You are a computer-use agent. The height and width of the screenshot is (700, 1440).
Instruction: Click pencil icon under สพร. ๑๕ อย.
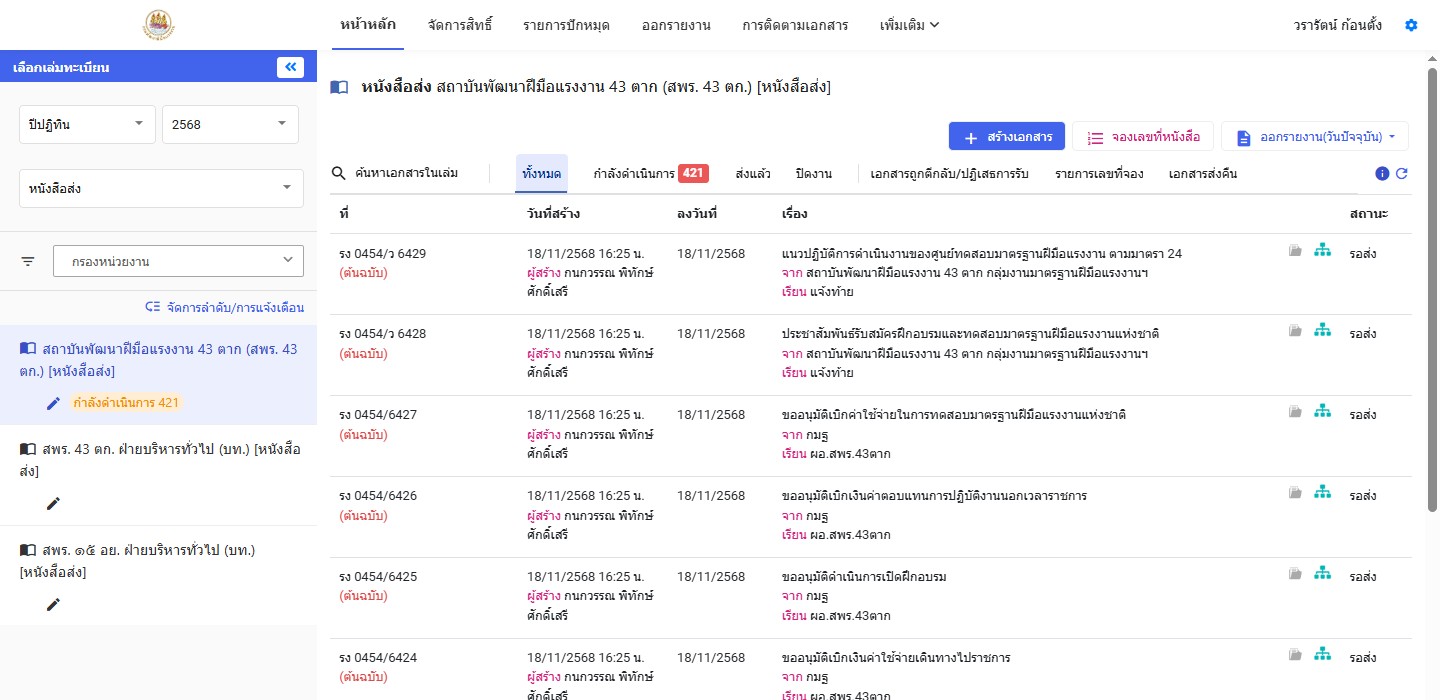tap(53, 604)
